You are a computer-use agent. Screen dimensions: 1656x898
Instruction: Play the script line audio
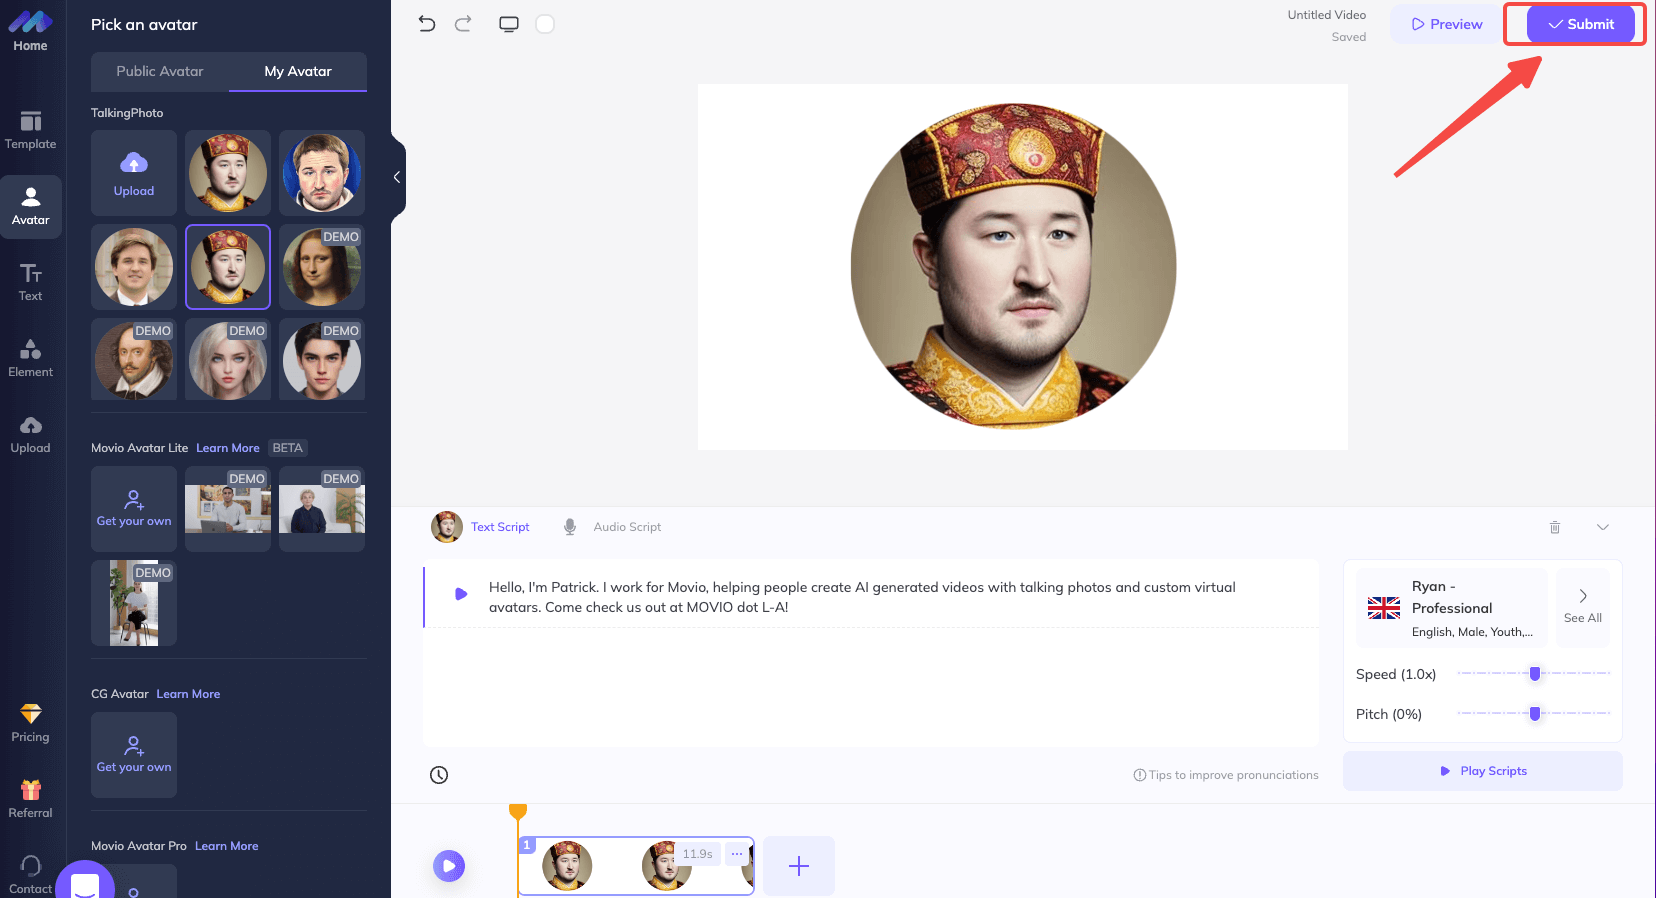[x=461, y=594]
